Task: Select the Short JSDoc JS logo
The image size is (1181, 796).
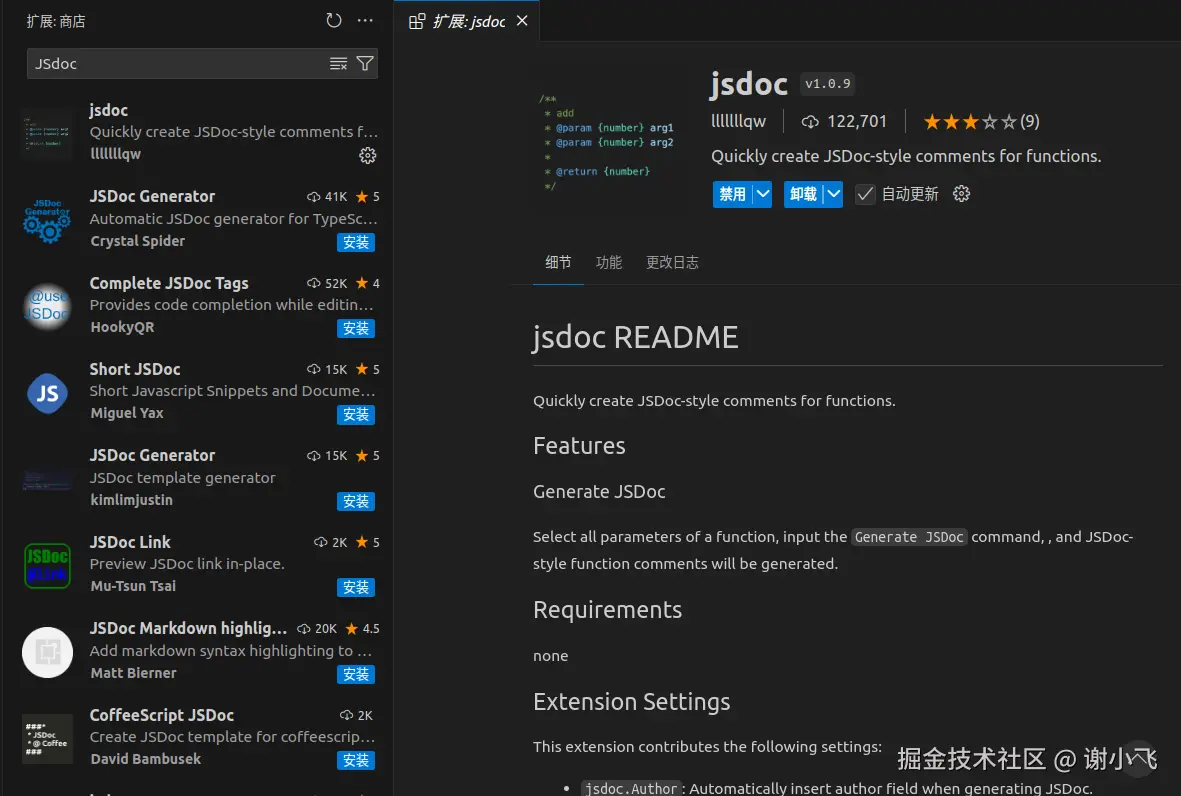Action: click(x=47, y=392)
